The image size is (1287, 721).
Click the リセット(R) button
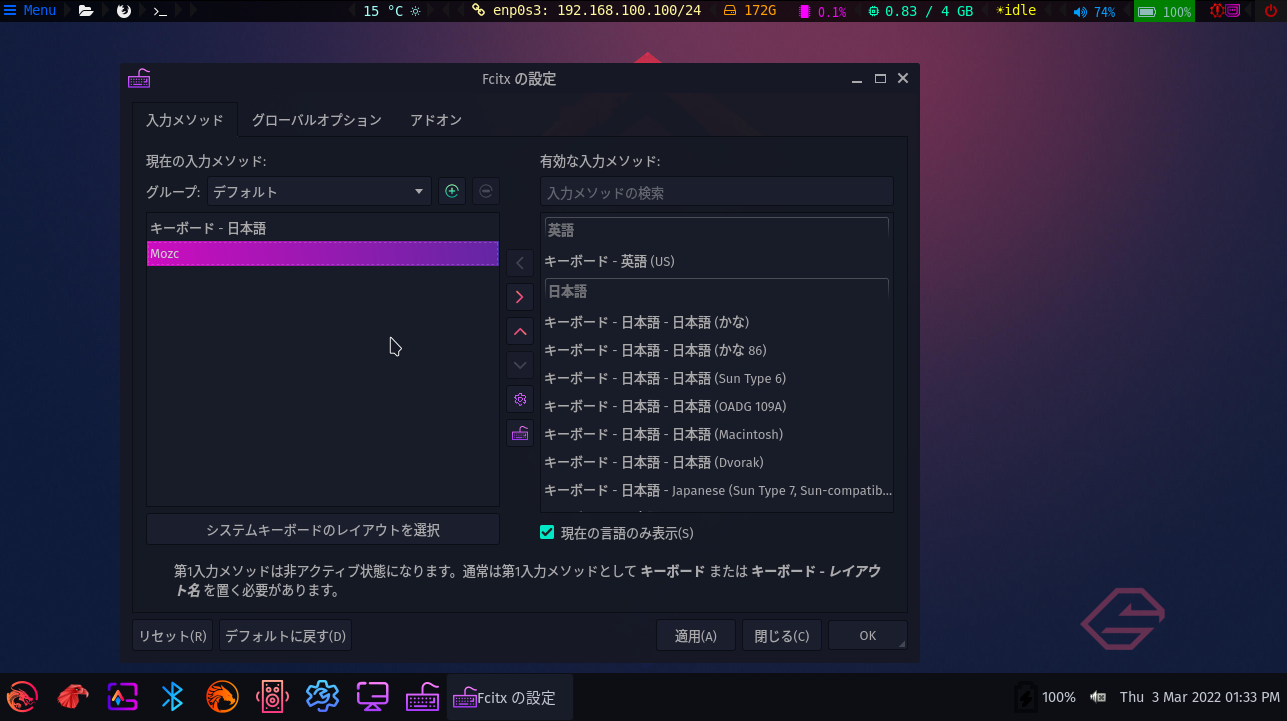pos(173,636)
